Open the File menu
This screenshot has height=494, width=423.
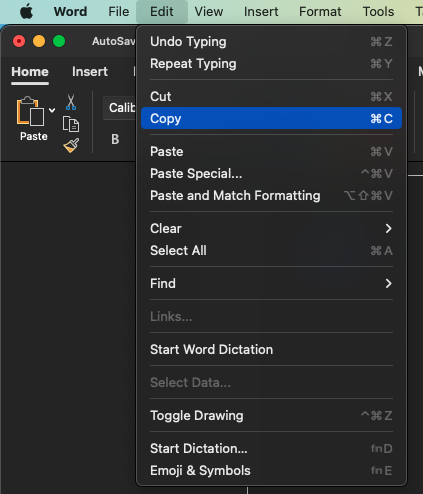(x=119, y=12)
